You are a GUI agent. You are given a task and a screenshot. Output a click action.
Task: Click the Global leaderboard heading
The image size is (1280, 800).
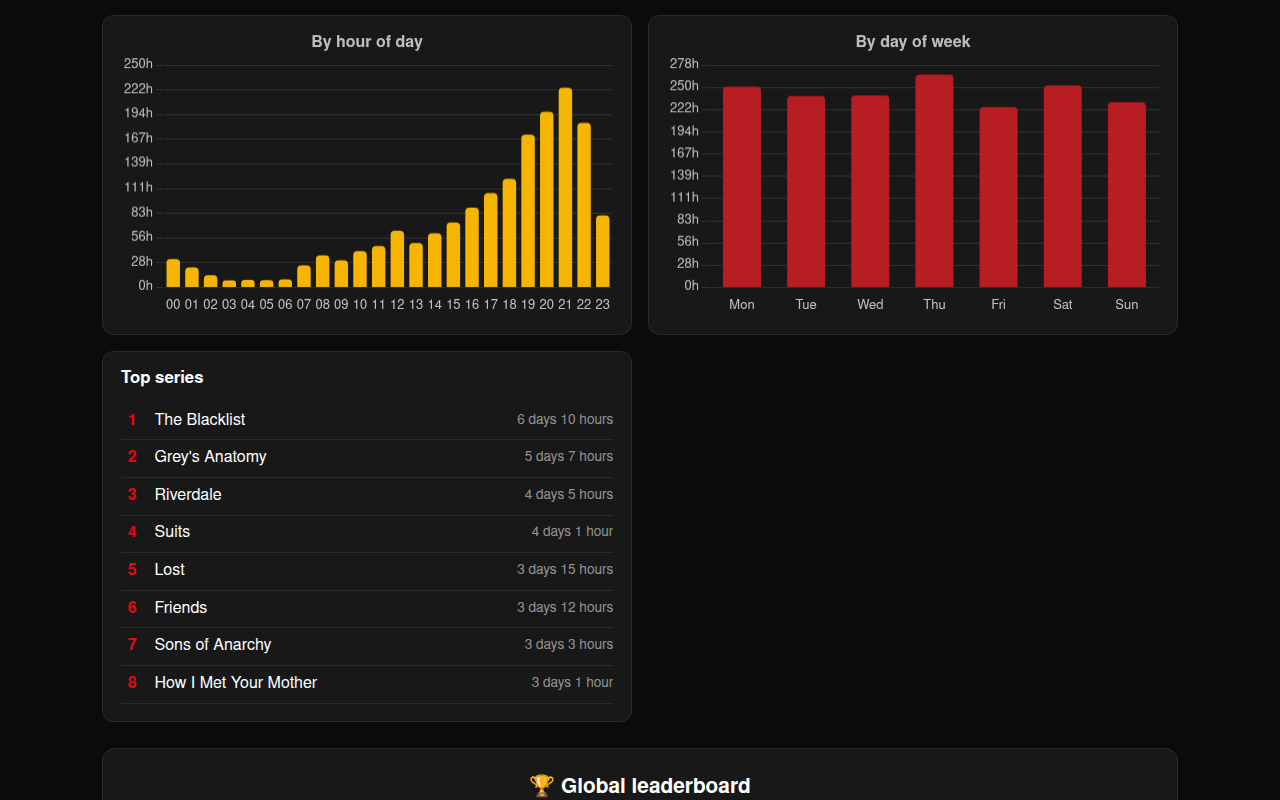tap(656, 786)
